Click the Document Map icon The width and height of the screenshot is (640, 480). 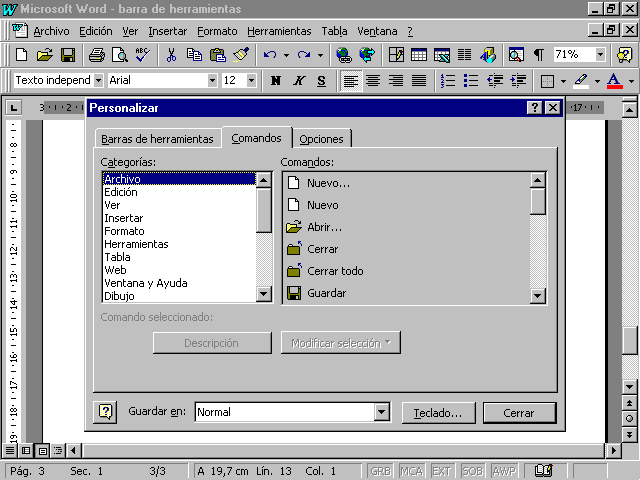[x=516, y=55]
